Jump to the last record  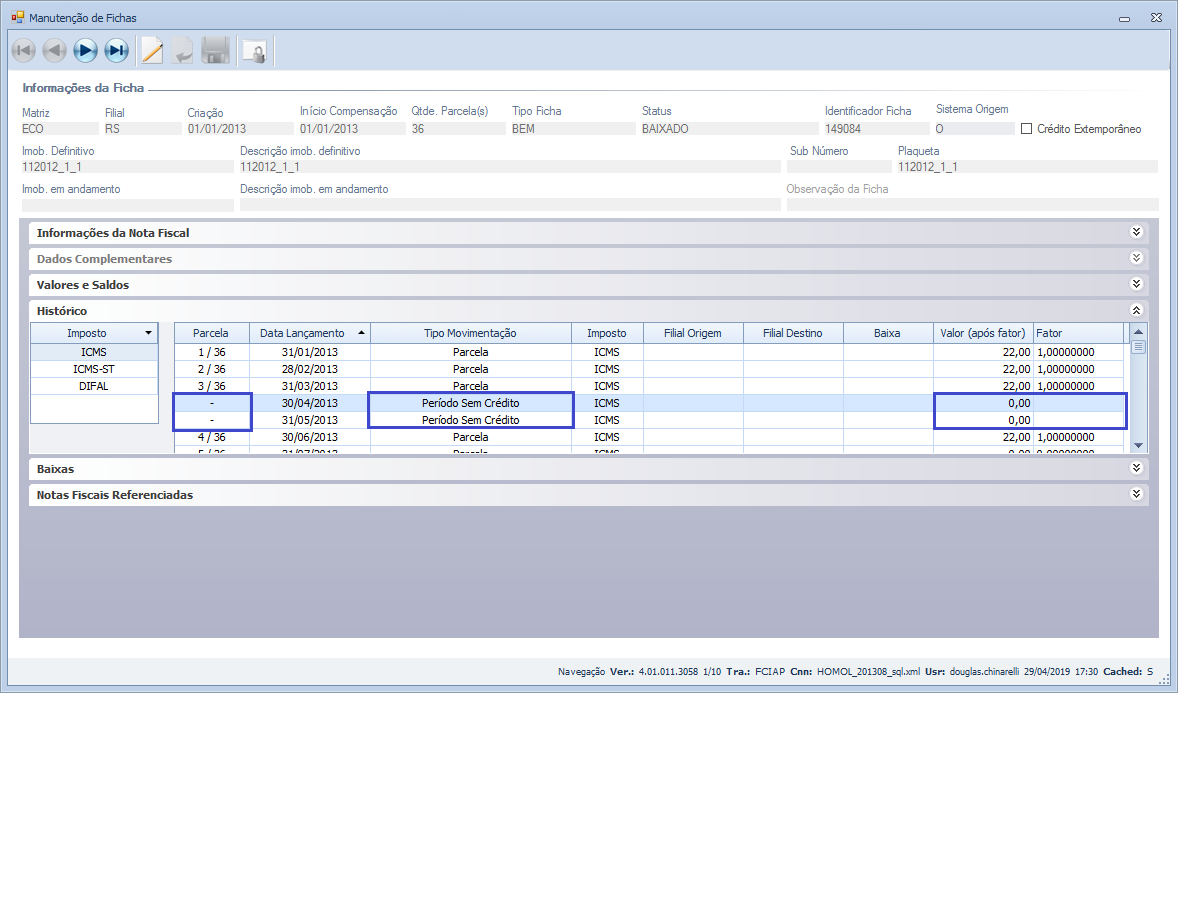click(117, 50)
